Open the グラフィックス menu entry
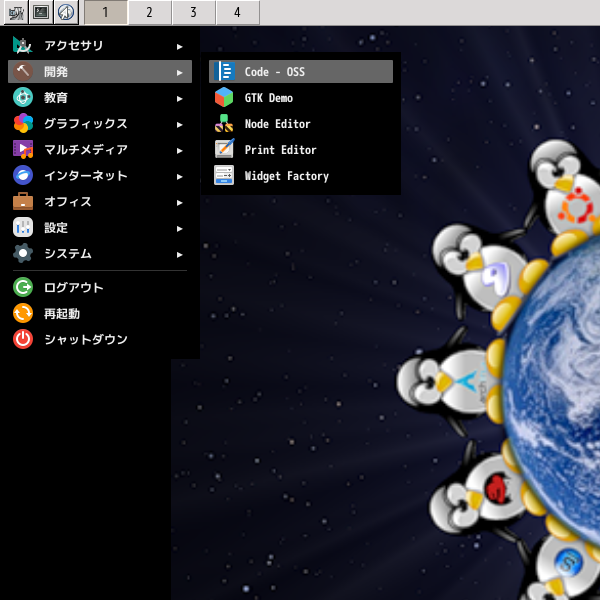Image resolution: width=600 pixels, height=600 pixels. (x=100, y=124)
